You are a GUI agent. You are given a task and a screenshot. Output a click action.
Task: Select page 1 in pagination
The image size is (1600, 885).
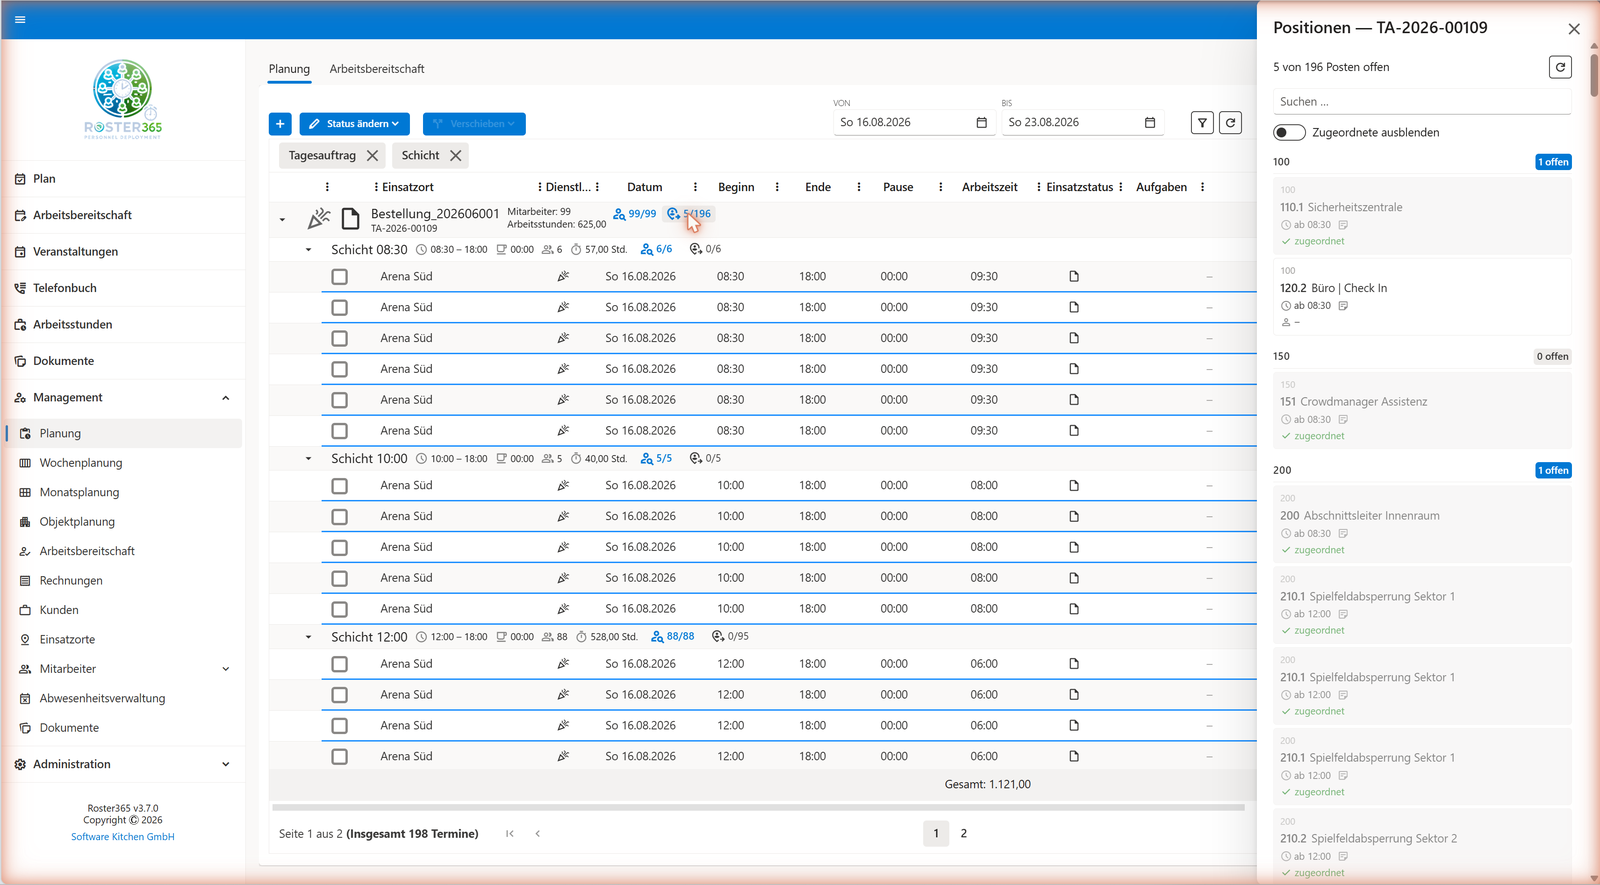click(936, 834)
